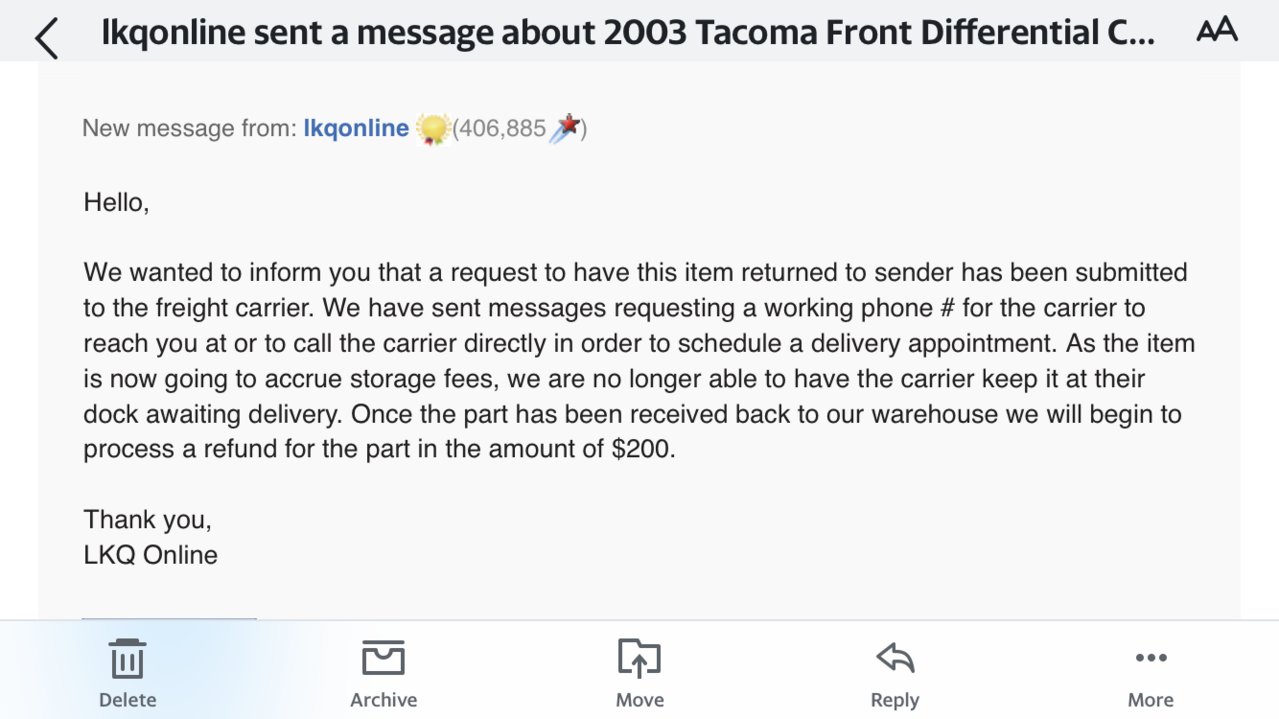Click the yellow top-rated seller badge

point(432,129)
